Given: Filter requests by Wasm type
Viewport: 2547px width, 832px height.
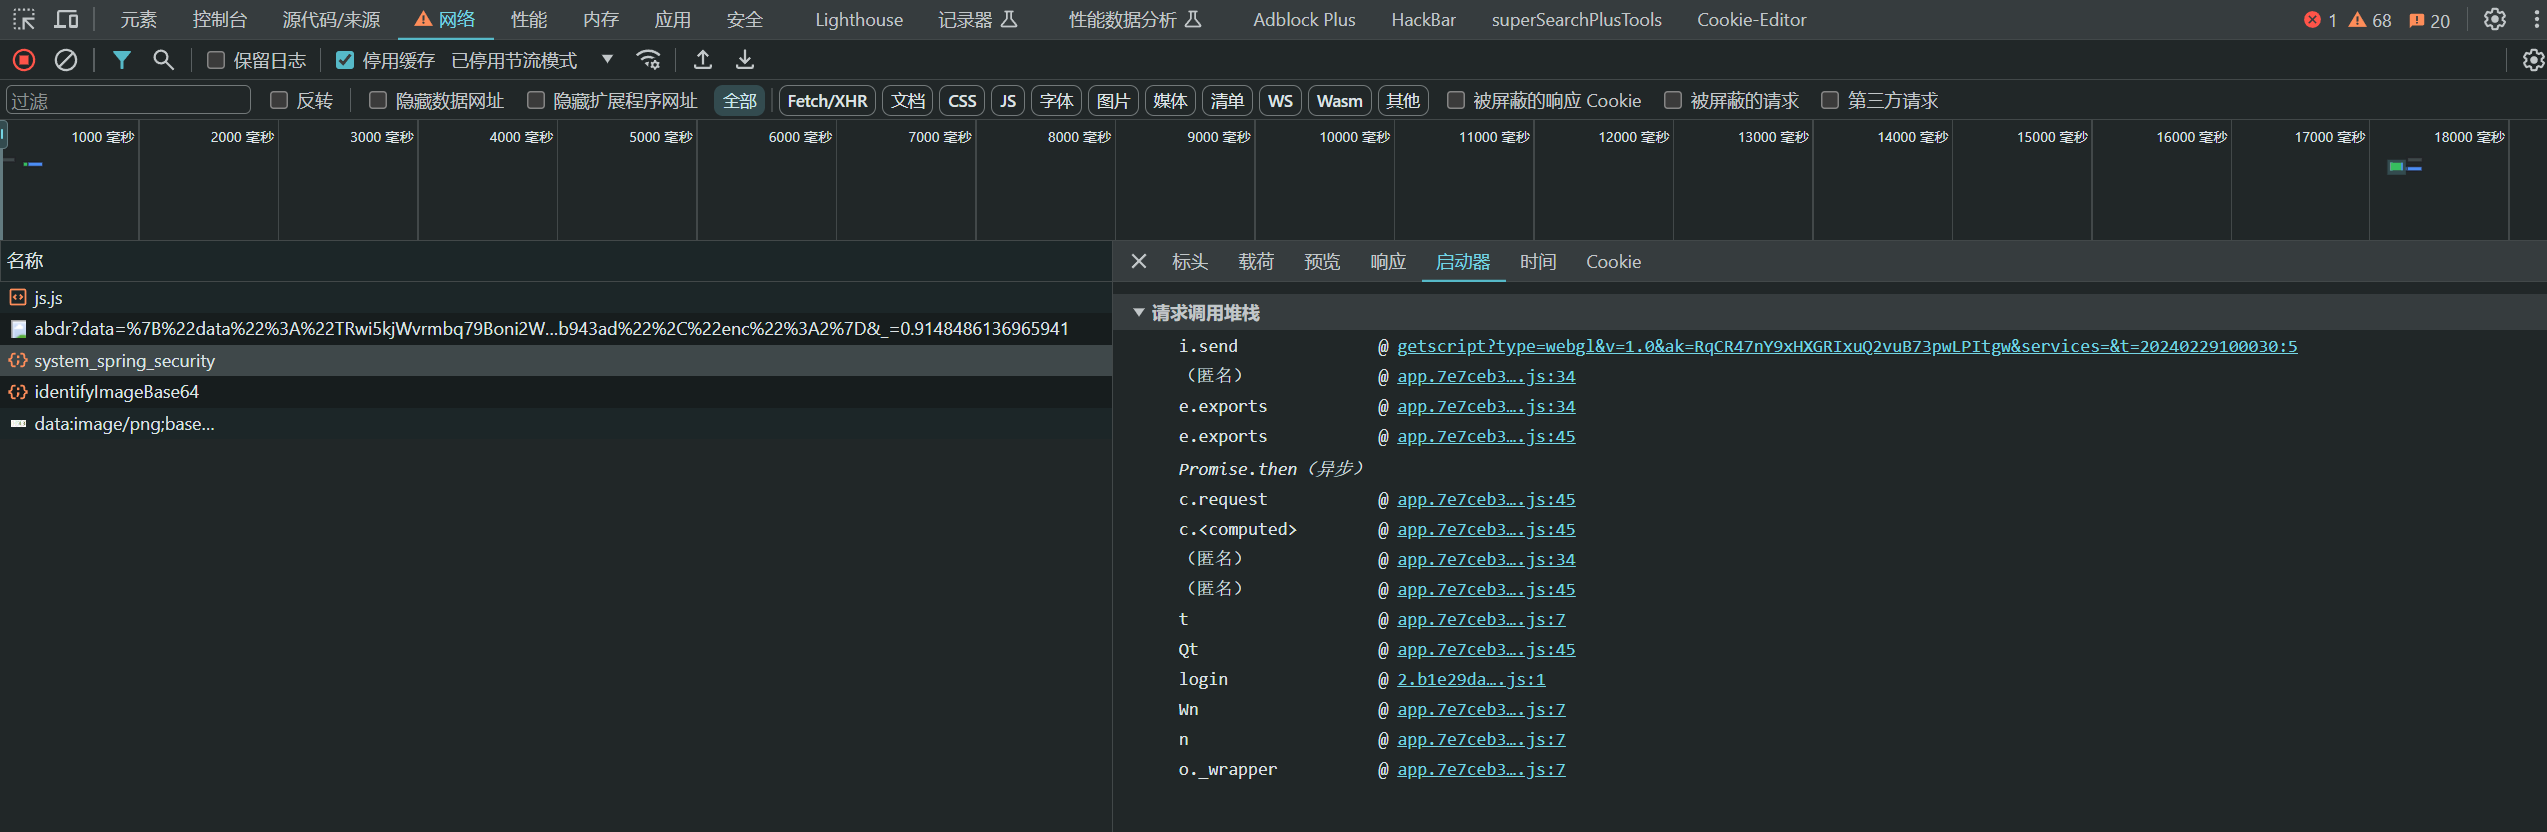Looking at the screenshot, I should [x=1339, y=100].
